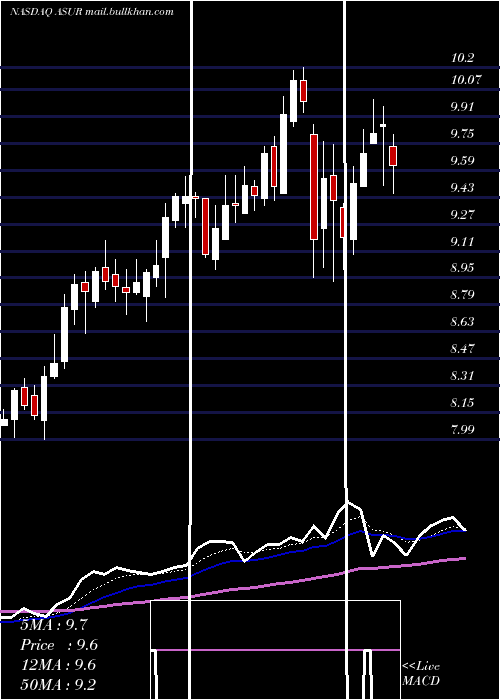This screenshot has height=700, width=500.
Task: Click the <<Live MACD label
Action: tap(421, 674)
